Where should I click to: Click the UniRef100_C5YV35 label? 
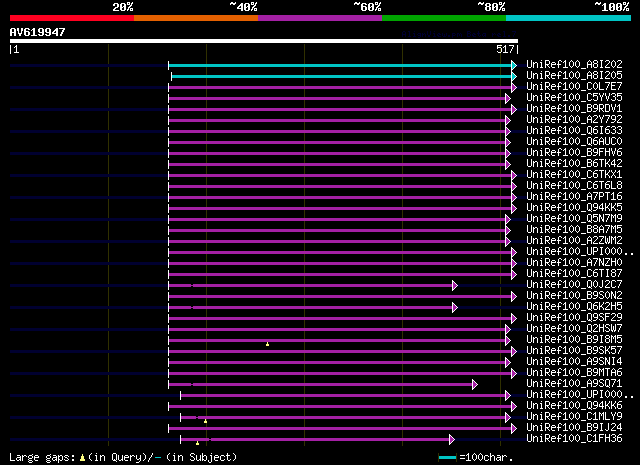[x=574, y=98]
